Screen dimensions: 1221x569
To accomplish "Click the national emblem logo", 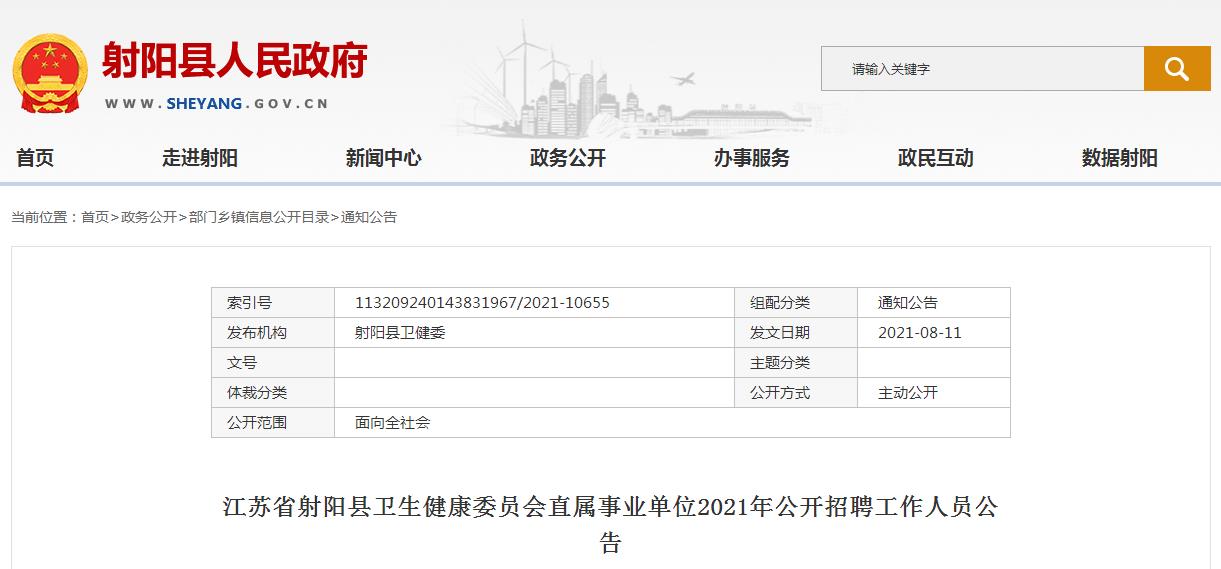I will [x=50, y=73].
